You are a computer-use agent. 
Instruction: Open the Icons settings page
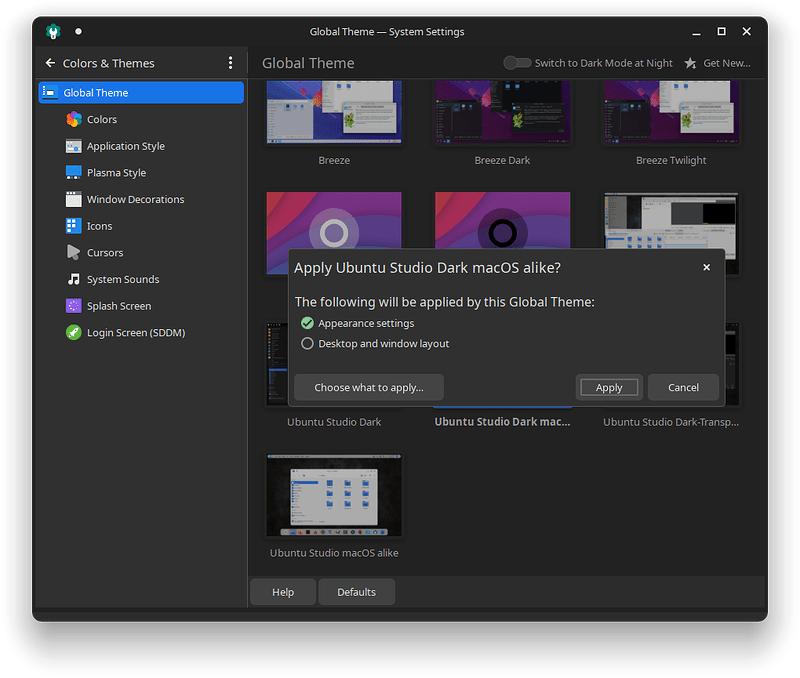[73, 226]
